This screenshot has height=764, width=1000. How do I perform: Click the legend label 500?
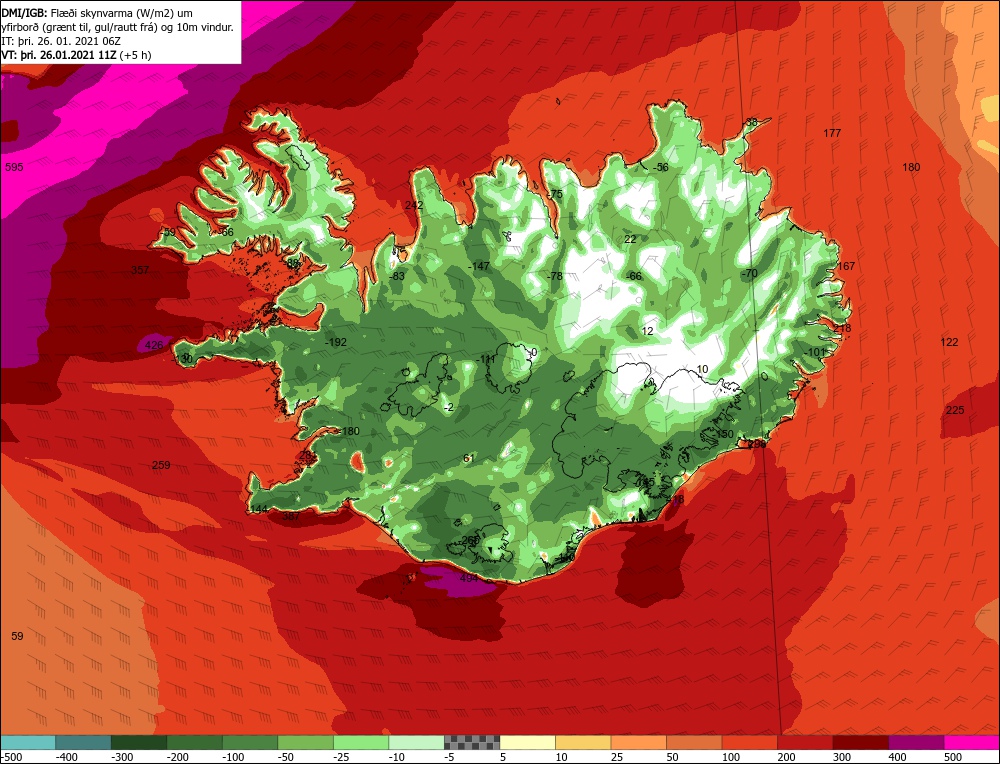click(953, 757)
